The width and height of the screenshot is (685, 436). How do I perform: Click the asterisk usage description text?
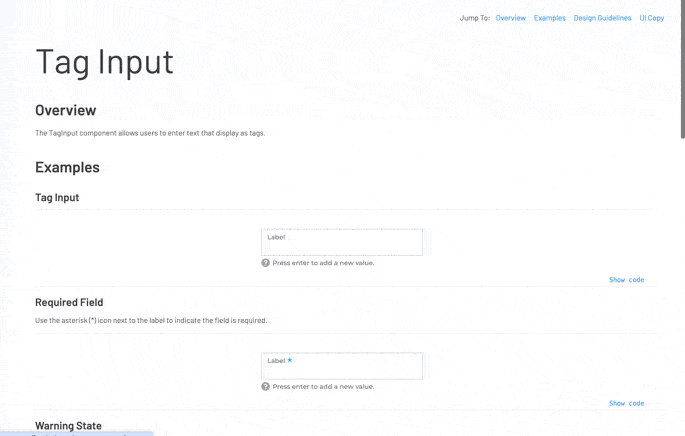[151, 320]
